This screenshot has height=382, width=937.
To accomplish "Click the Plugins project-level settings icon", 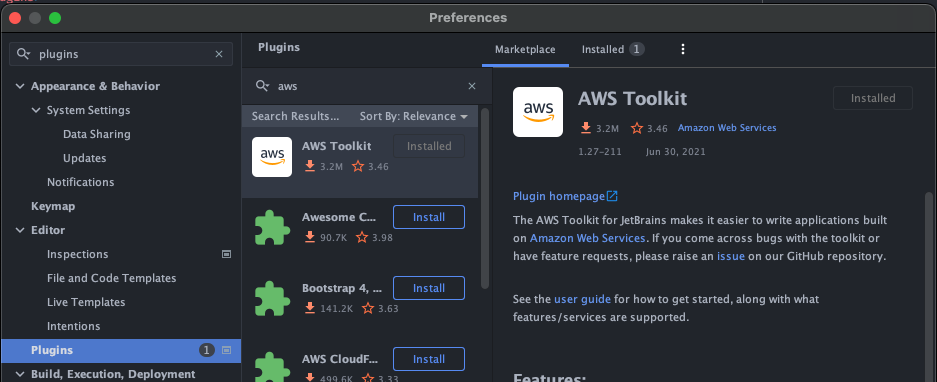I will 226,350.
